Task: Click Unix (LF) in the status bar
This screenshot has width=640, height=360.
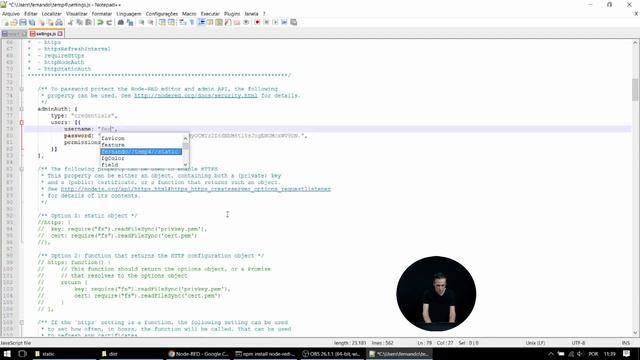Action: [x=535, y=343]
